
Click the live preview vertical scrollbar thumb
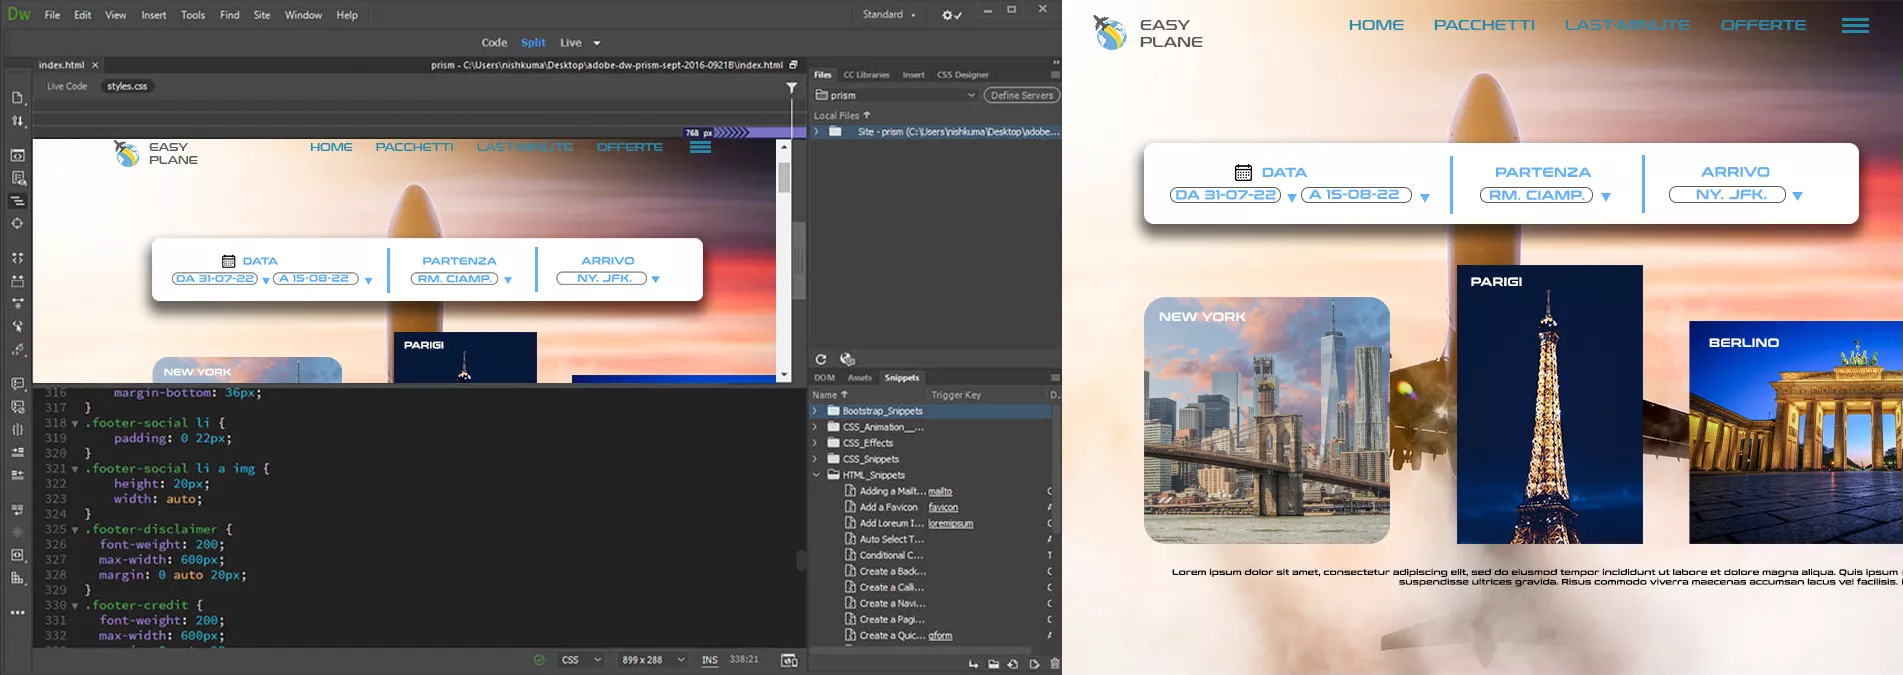pyautogui.click(x=784, y=177)
